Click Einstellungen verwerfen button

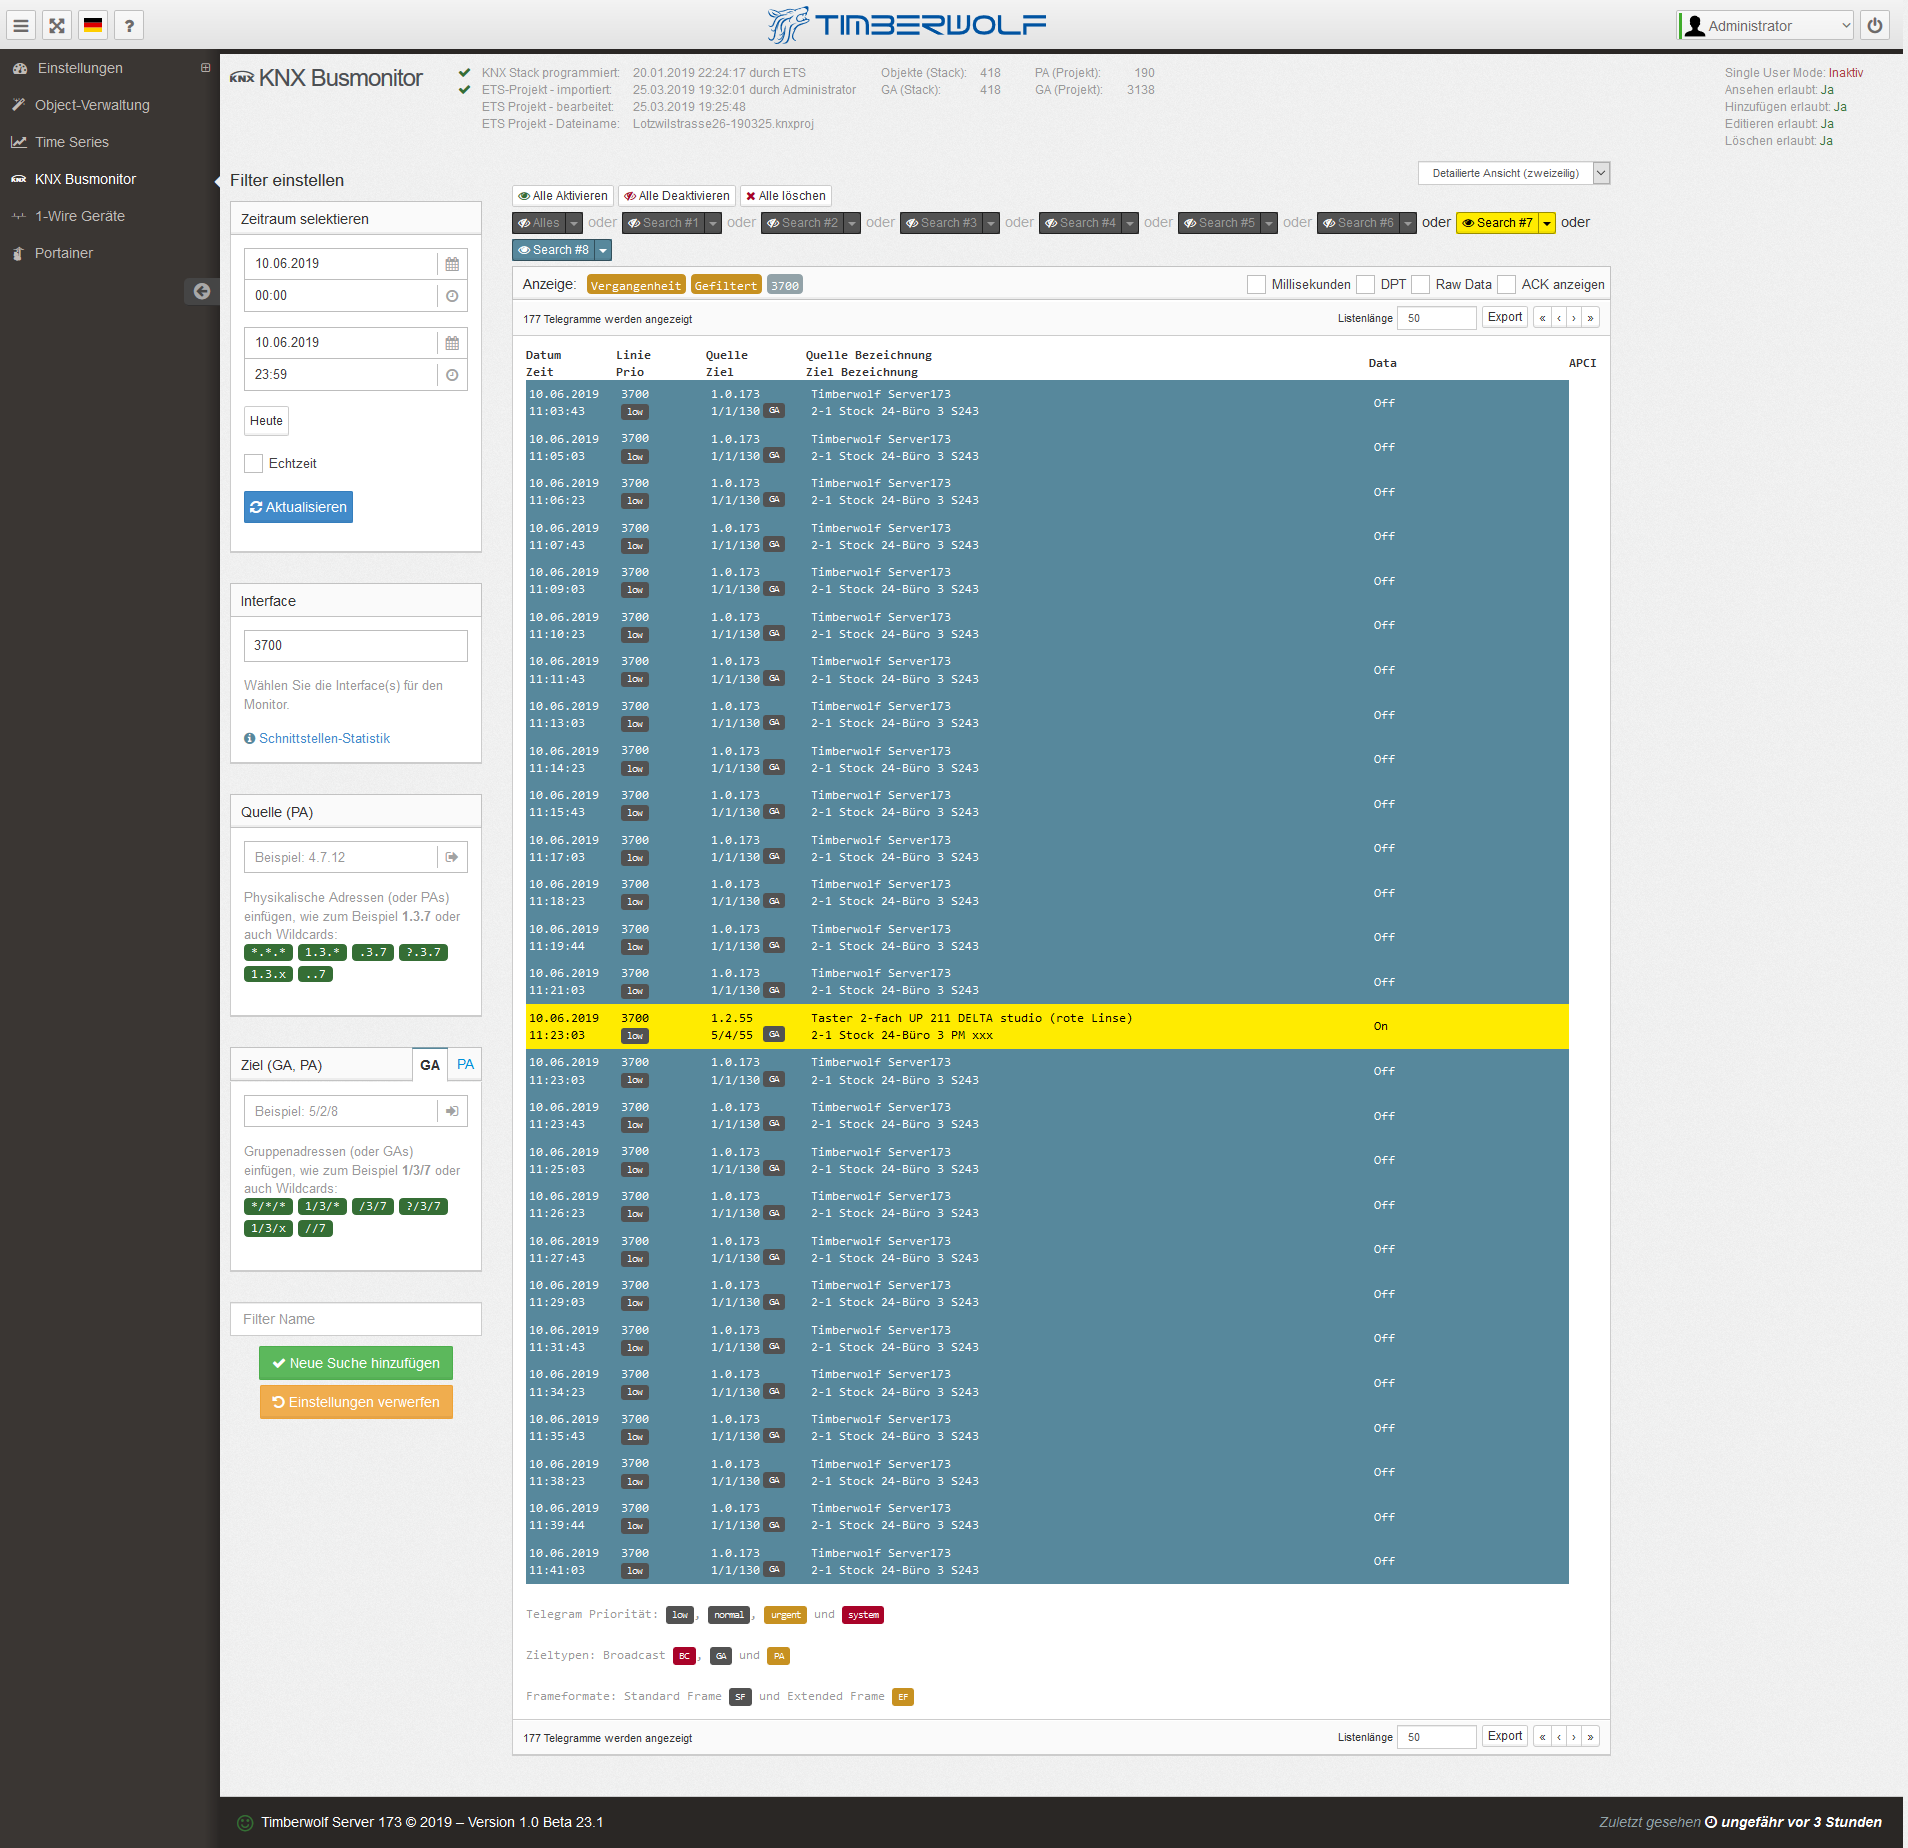point(356,1402)
